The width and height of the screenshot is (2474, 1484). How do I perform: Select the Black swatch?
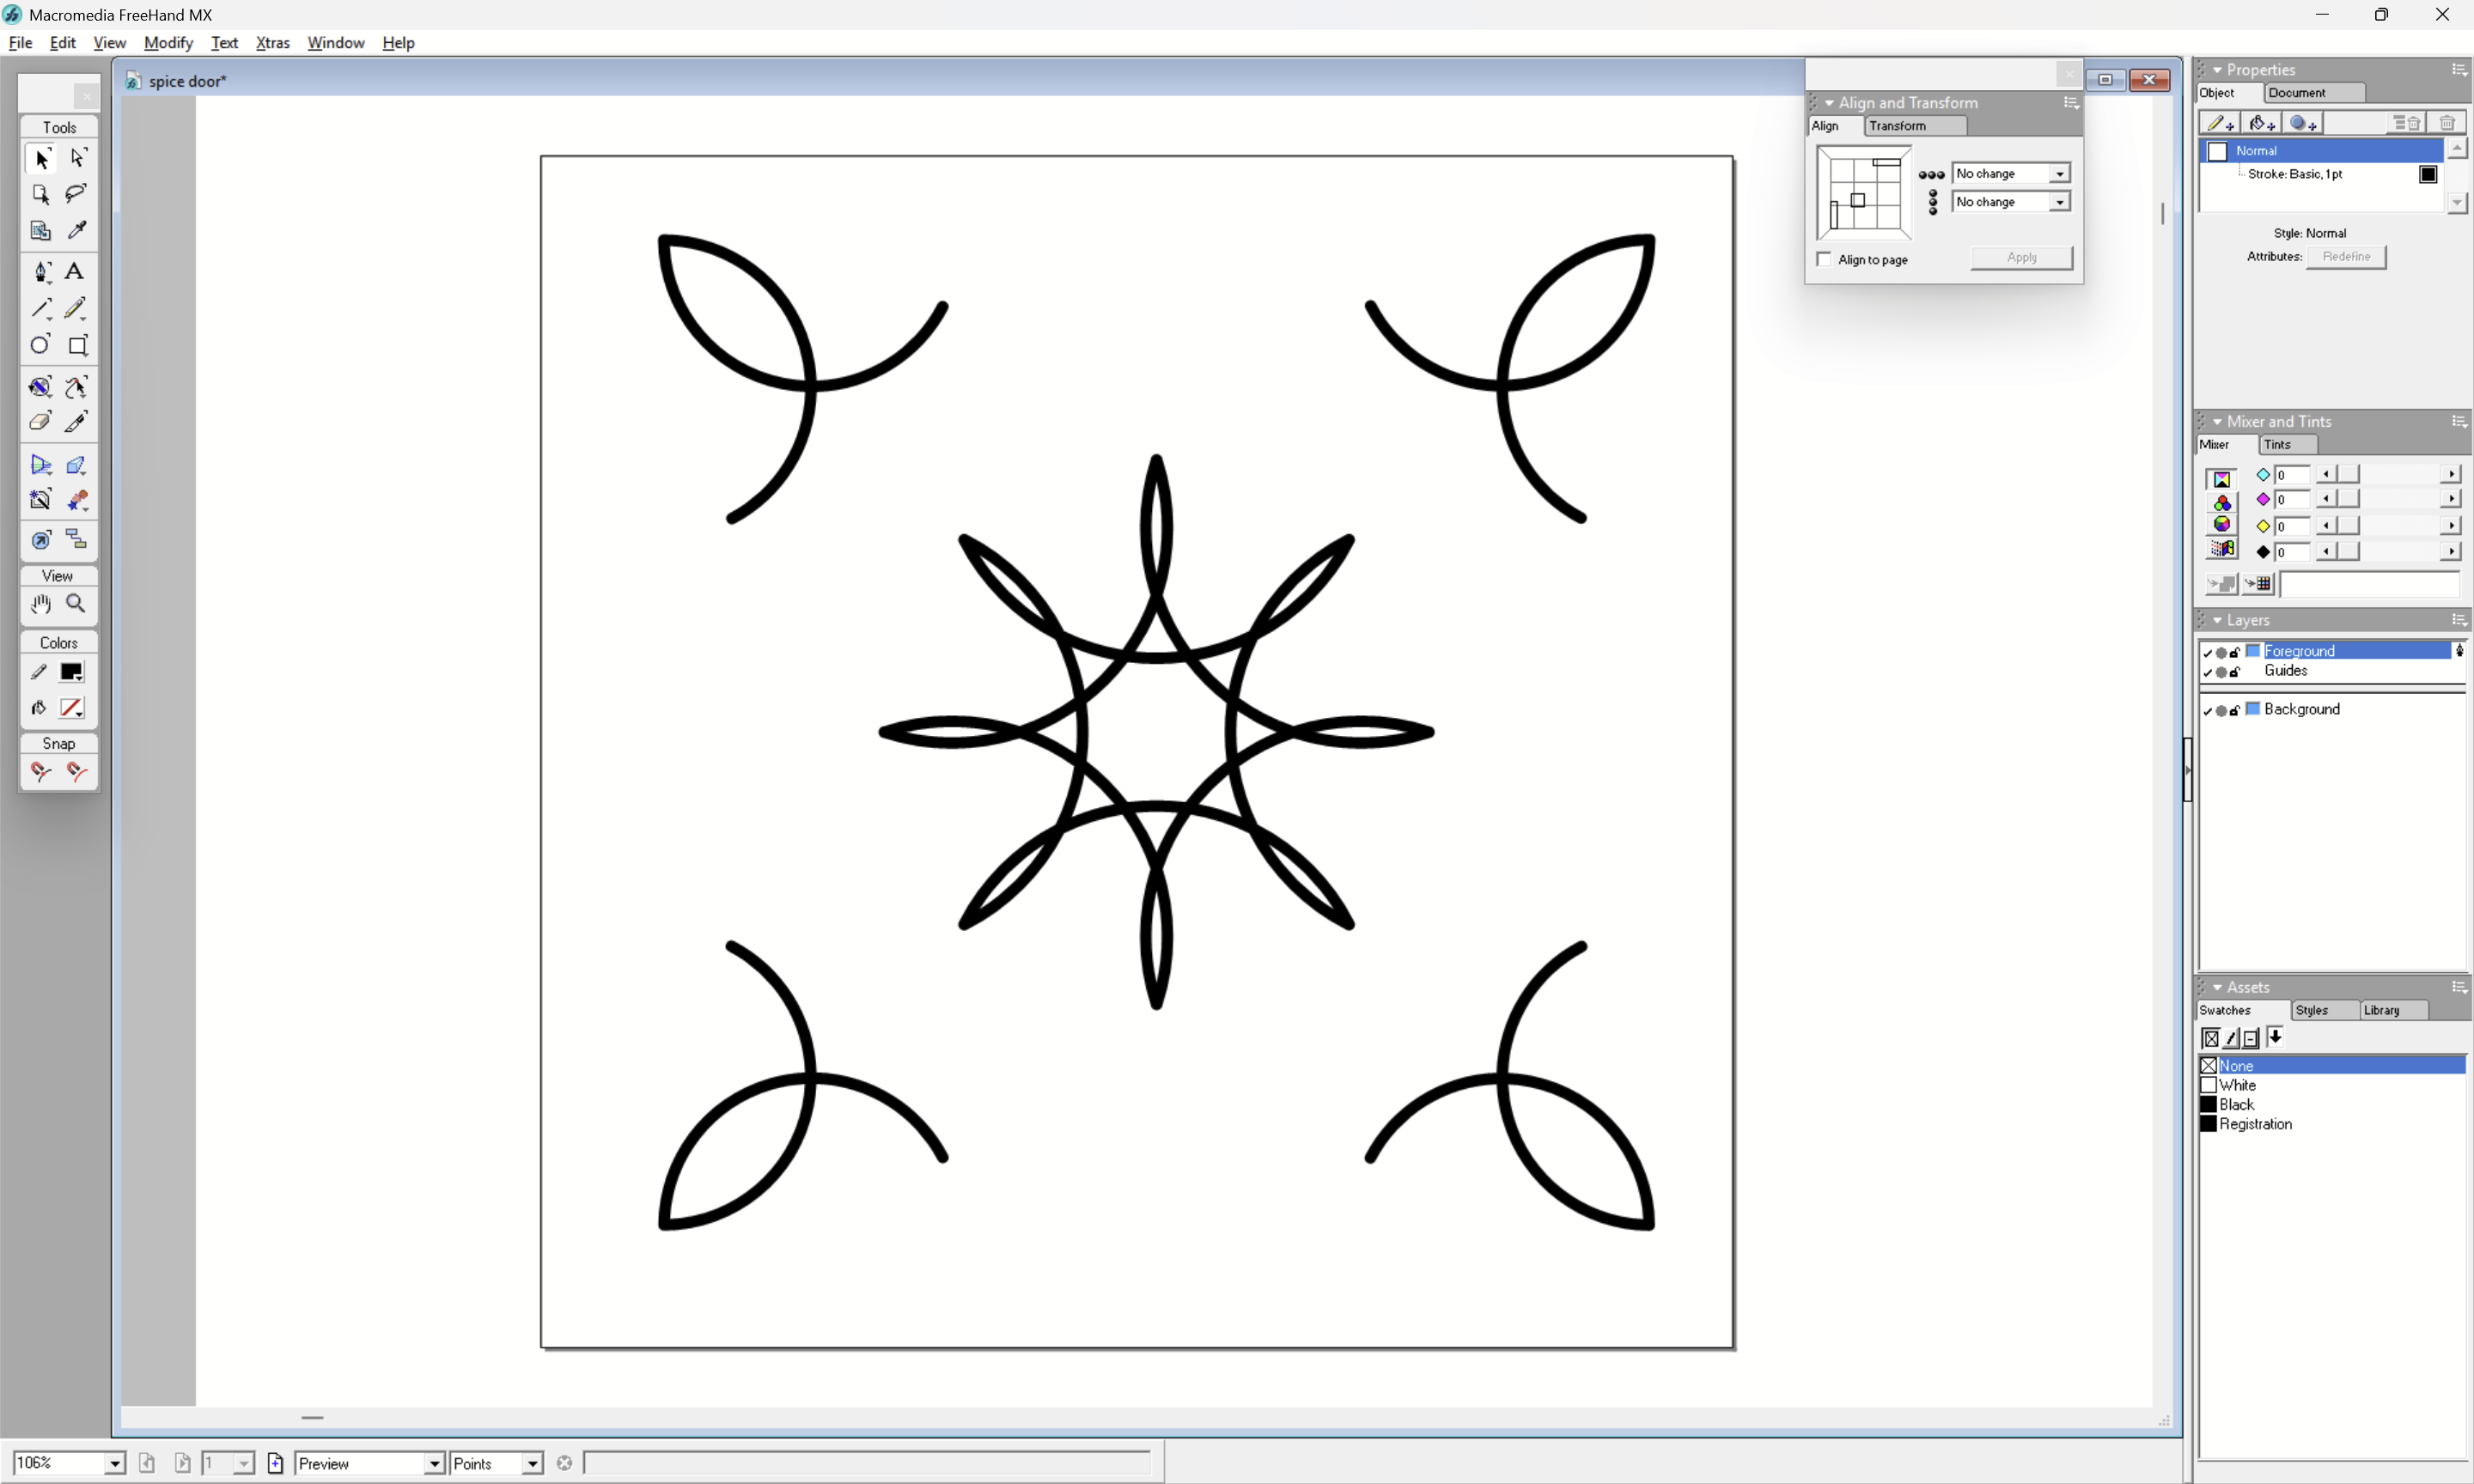pyautogui.click(x=2236, y=1105)
